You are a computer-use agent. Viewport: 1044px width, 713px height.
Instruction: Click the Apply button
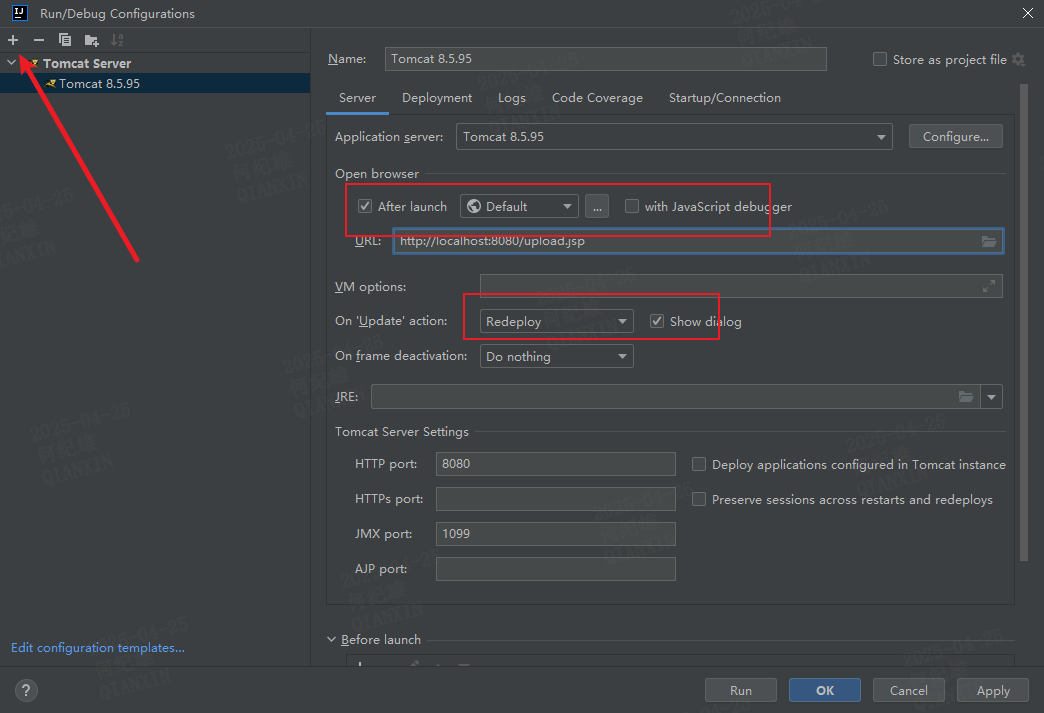(993, 690)
